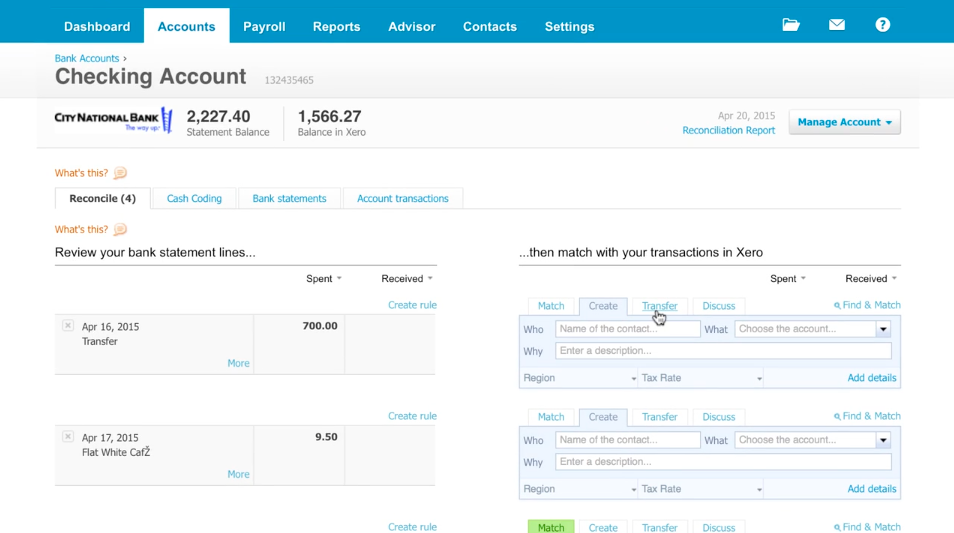Screen dimensions: 954x533
Task: Select Transfer tab for the 700.00 transaction
Action: coord(660,306)
